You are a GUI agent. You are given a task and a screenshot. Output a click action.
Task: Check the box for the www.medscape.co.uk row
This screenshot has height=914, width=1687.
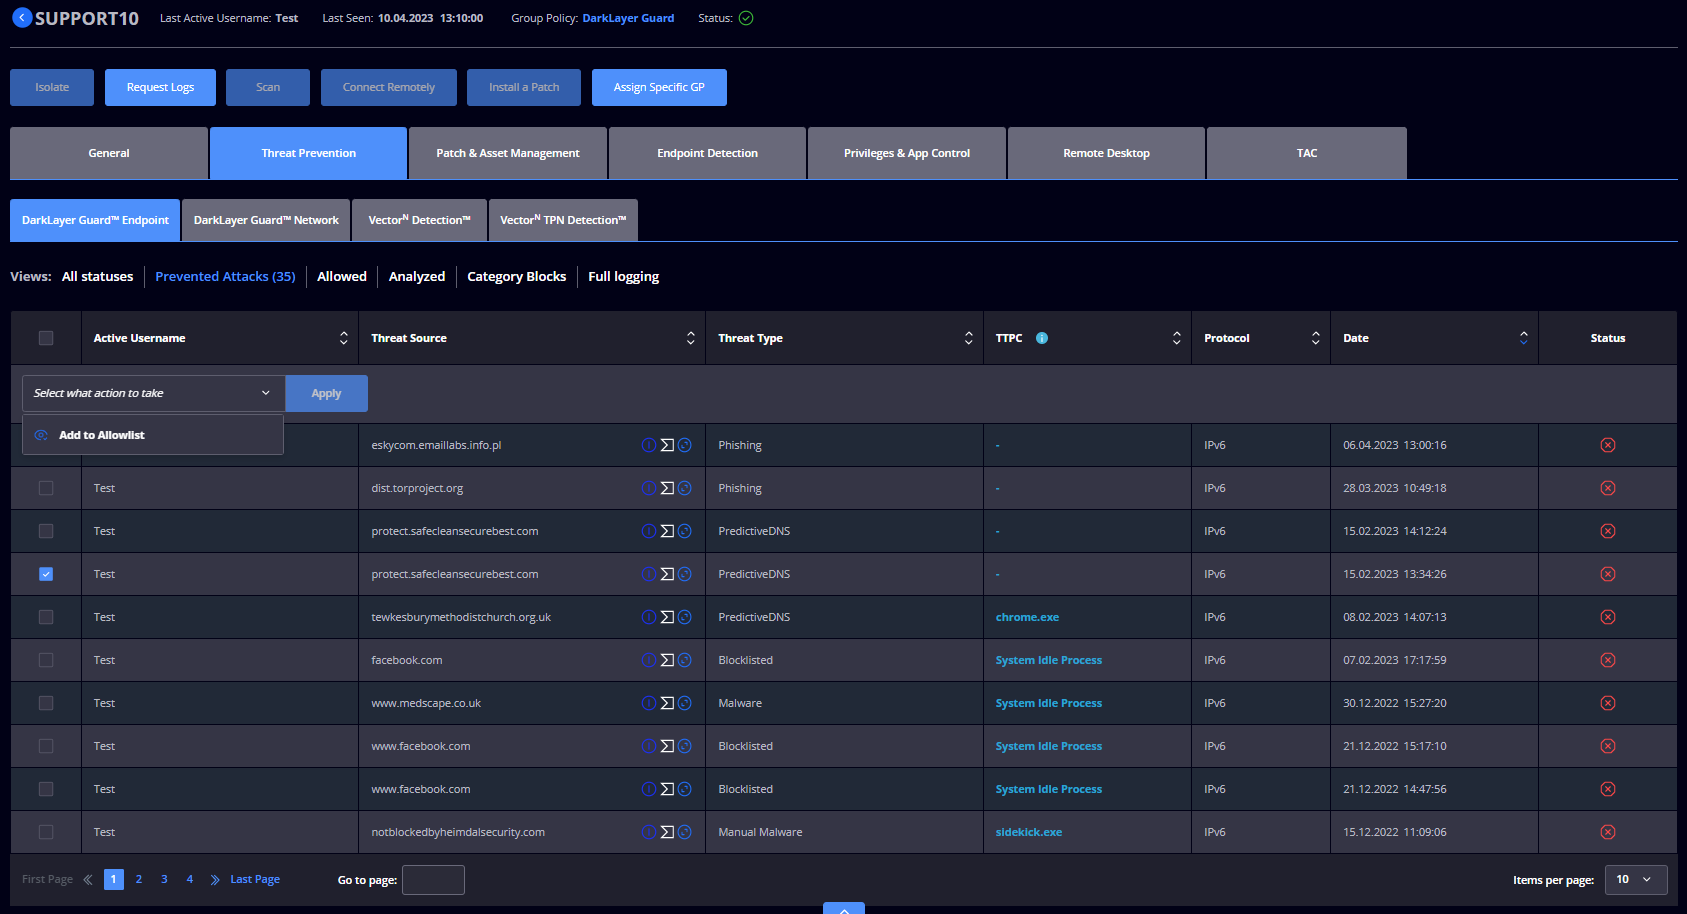coord(46,703)
